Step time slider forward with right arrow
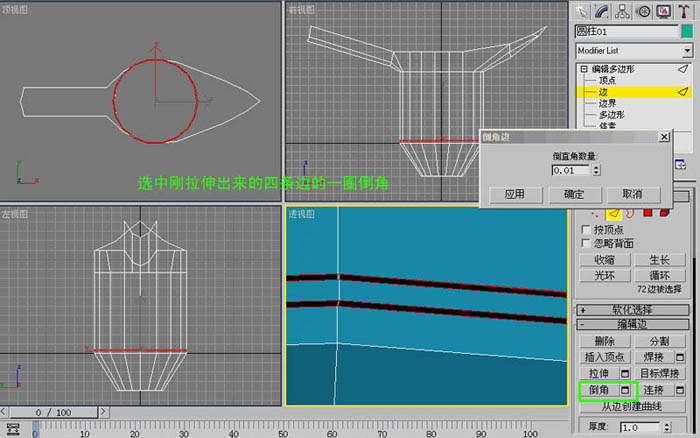This screenshot has width=700, height=438. [x=103, y=412]
